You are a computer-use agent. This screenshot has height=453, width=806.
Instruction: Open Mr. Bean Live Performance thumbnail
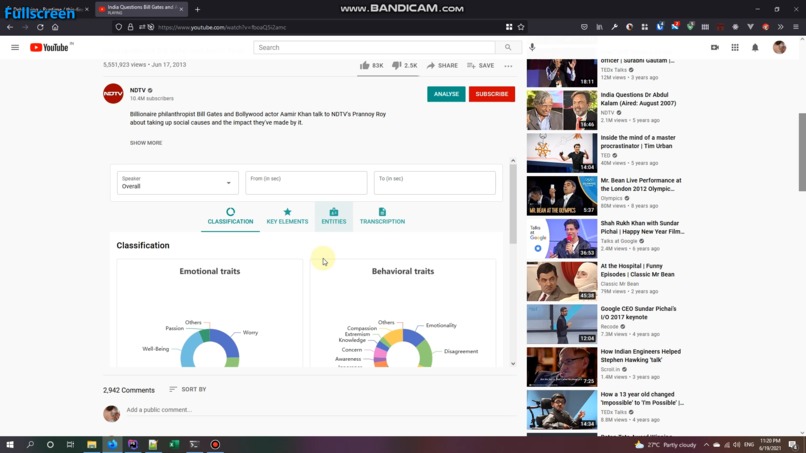coord(562,195)
